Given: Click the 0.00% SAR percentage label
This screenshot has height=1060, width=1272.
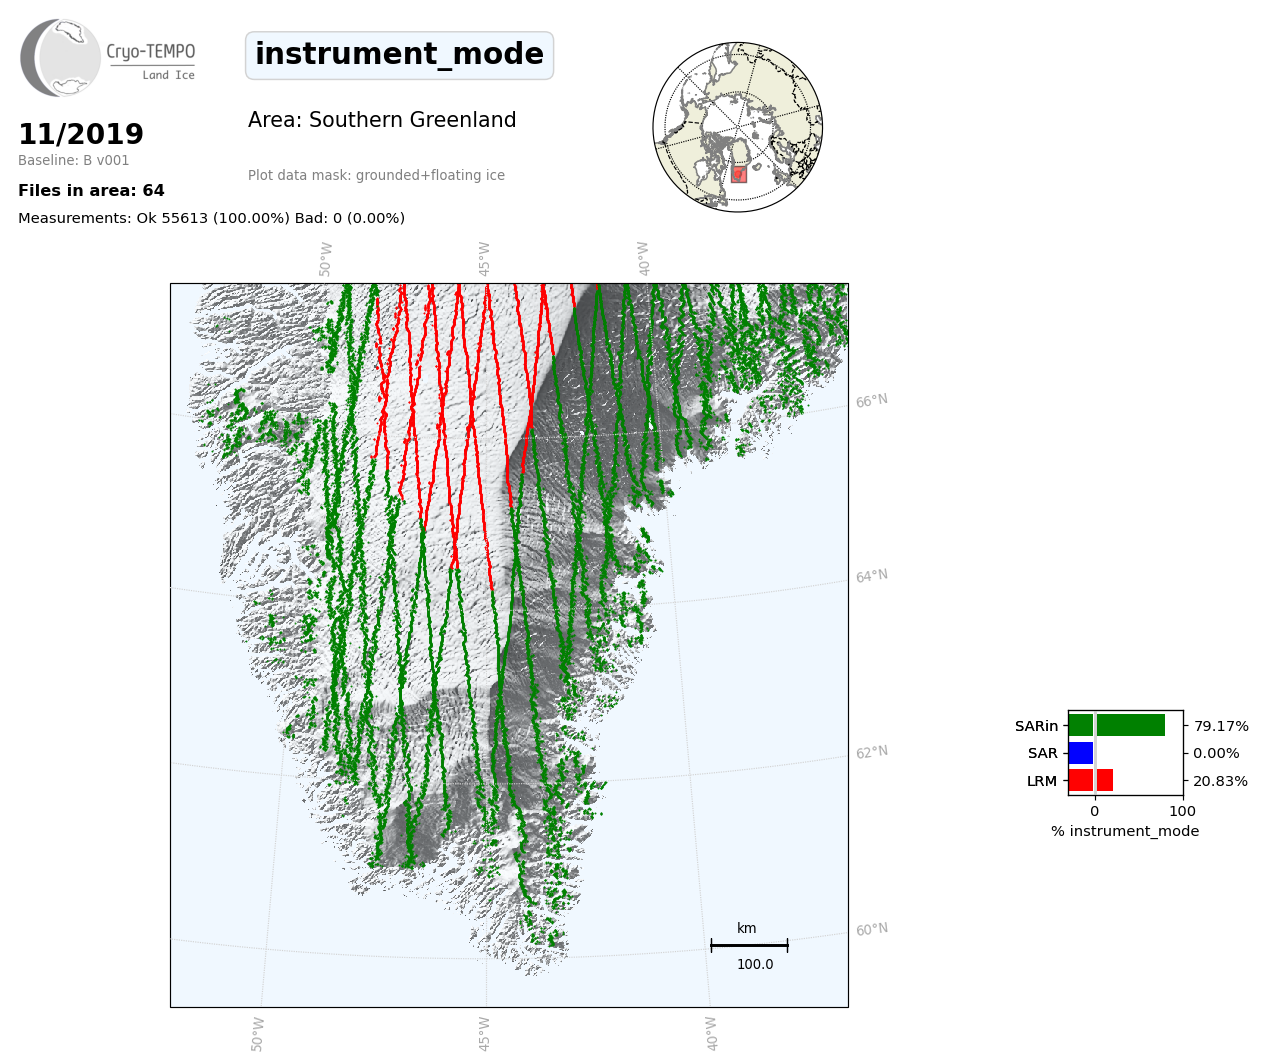Looking at the screenshot, I should (x=1216, y=754).
